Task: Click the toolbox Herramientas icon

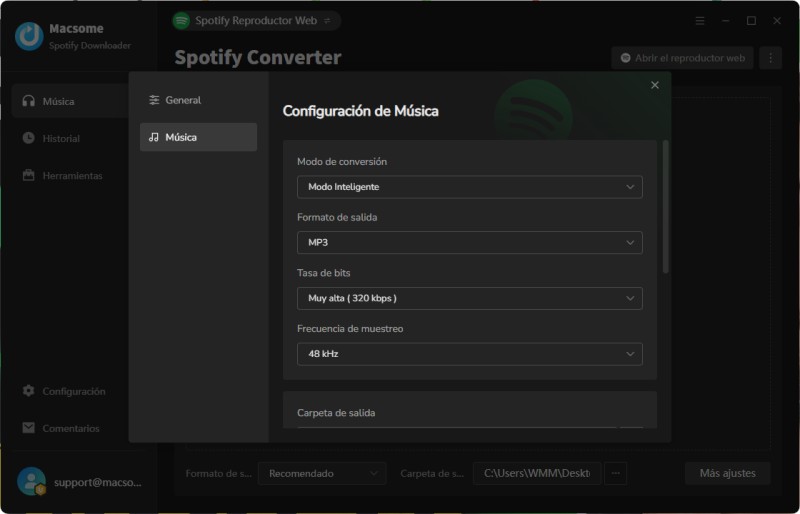Action: (29, 175)
